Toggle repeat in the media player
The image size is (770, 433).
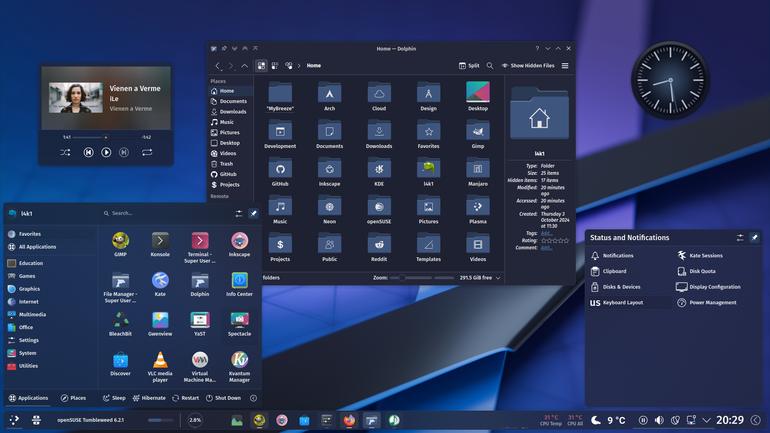click(147, 152)
